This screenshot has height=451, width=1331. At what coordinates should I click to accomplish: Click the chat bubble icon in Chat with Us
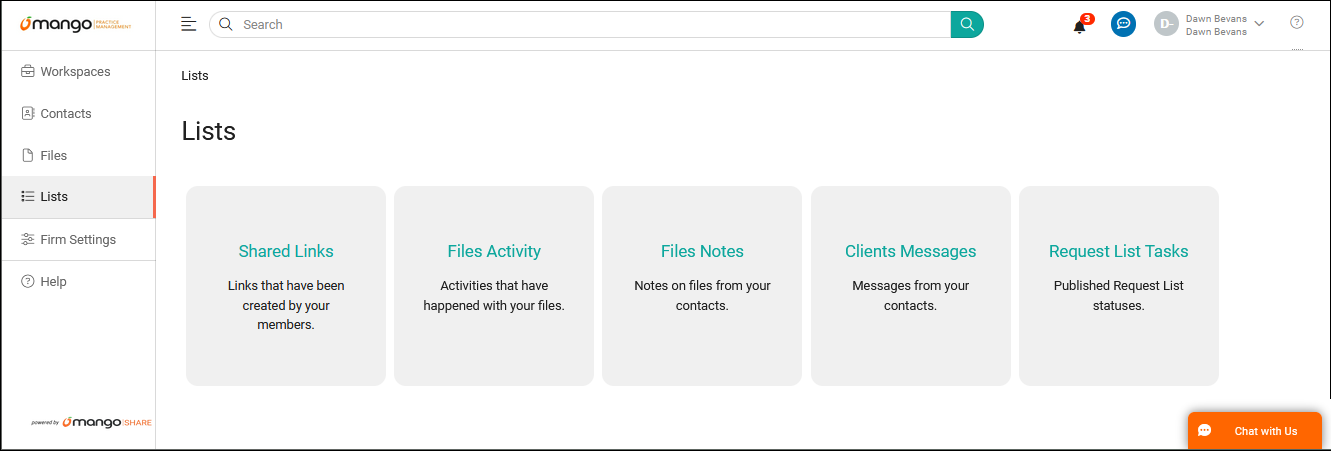pos(1205,431)
